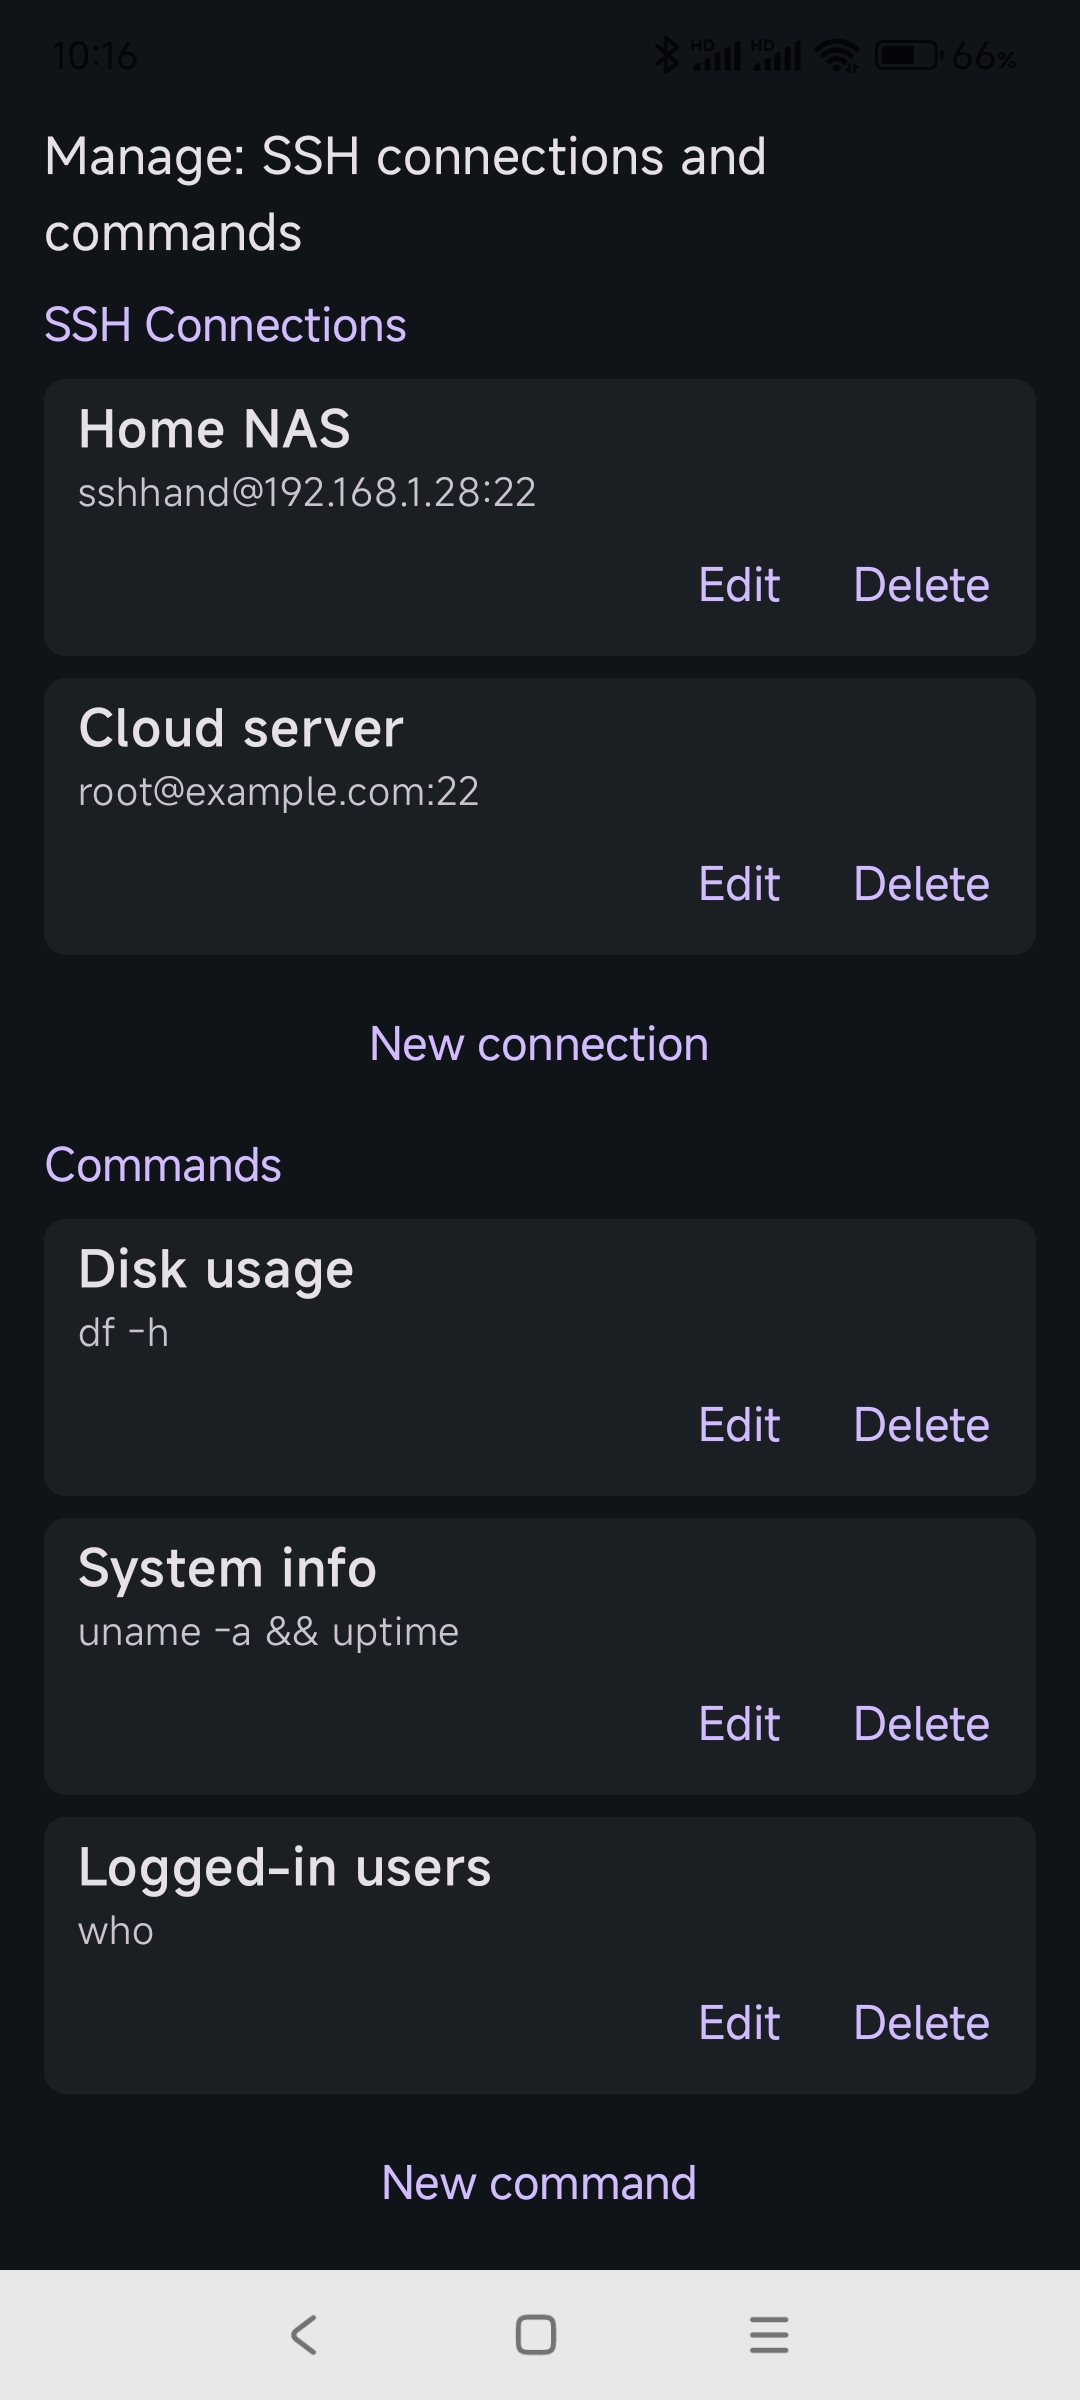
Task: Delete the Logged-in users command
Action: 921,2023
